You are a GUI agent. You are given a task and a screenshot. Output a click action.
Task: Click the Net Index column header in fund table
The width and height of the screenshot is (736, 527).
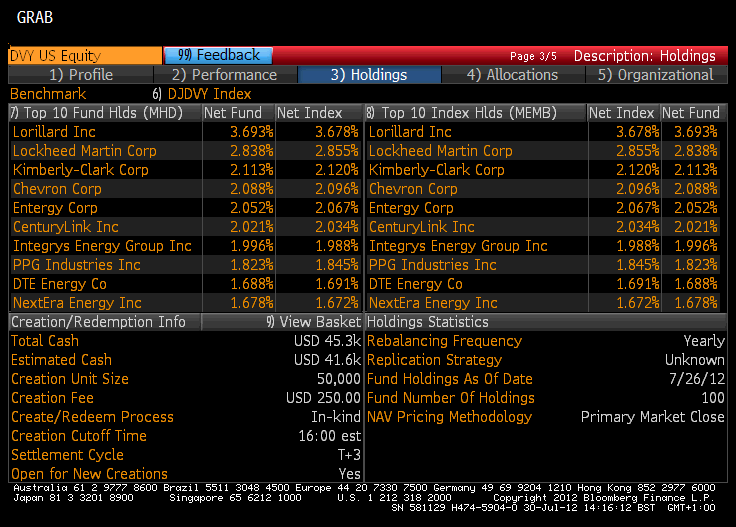pos(319,113)
